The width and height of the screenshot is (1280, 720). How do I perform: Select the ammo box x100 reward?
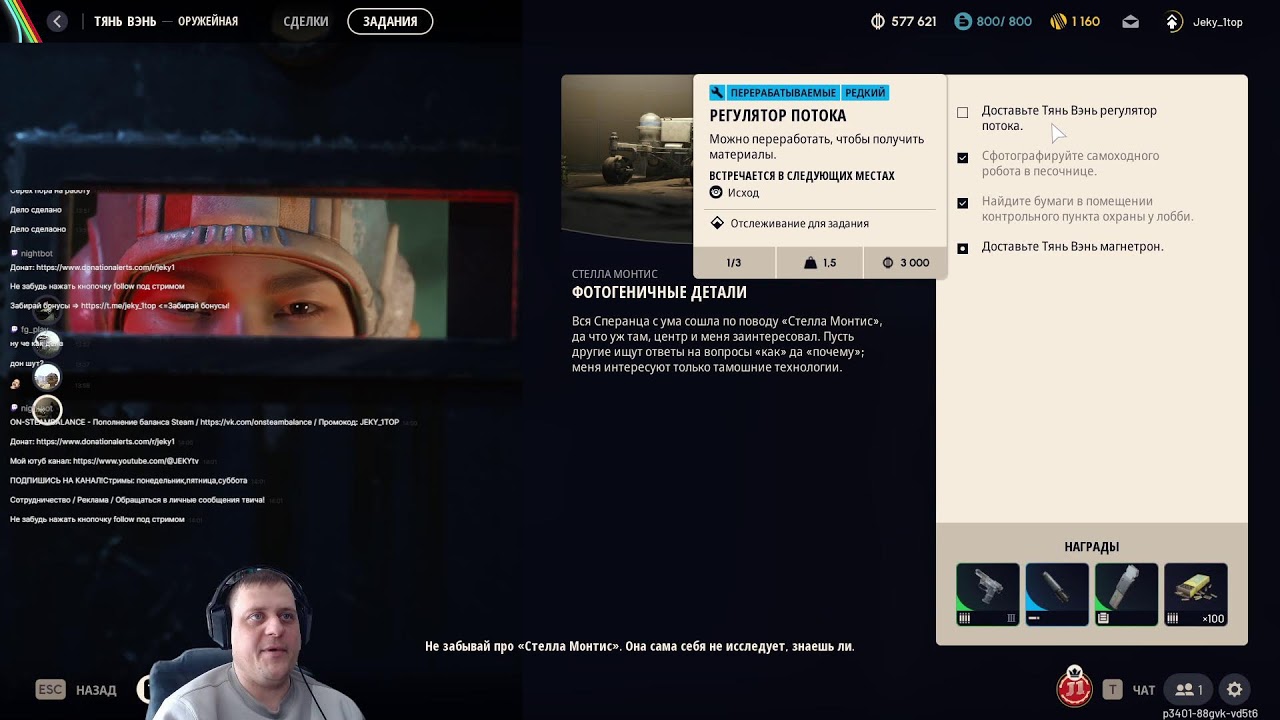point(1196,594)
